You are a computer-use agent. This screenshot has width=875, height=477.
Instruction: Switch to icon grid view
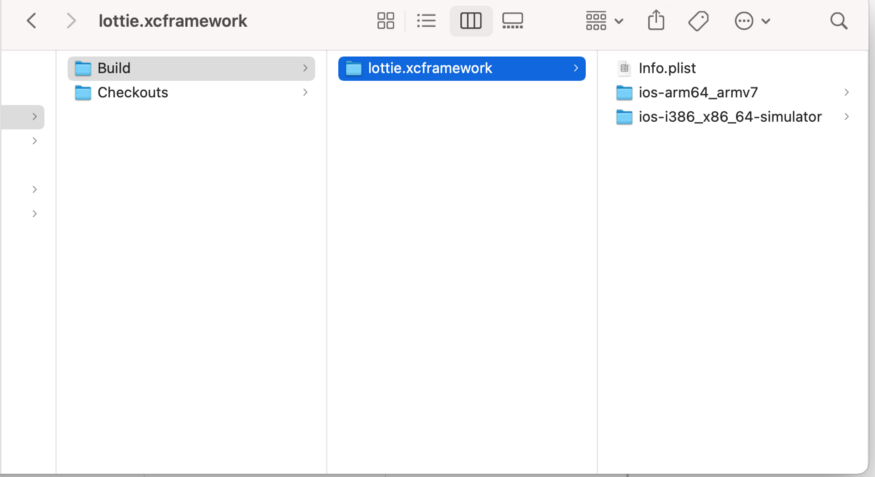pyautogui.click(x=386, y=21)
